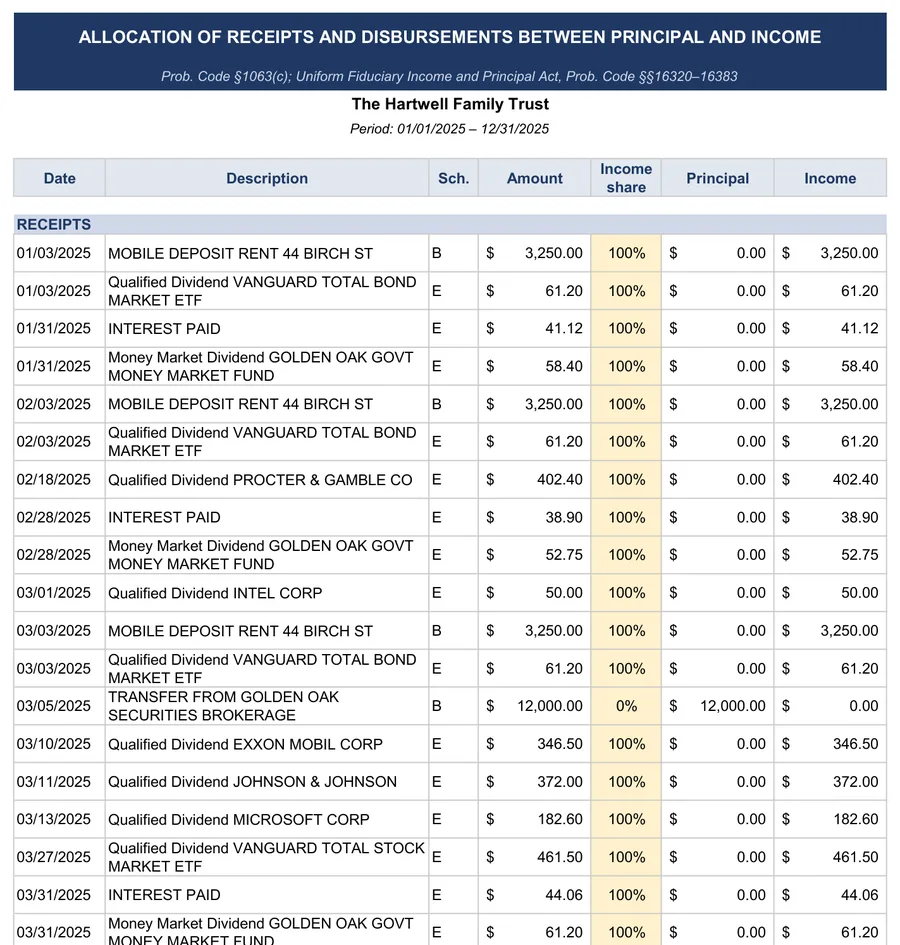The height and width of the screenshot is (945, 900).
Task: Click the Description column header
Action: 267,178
